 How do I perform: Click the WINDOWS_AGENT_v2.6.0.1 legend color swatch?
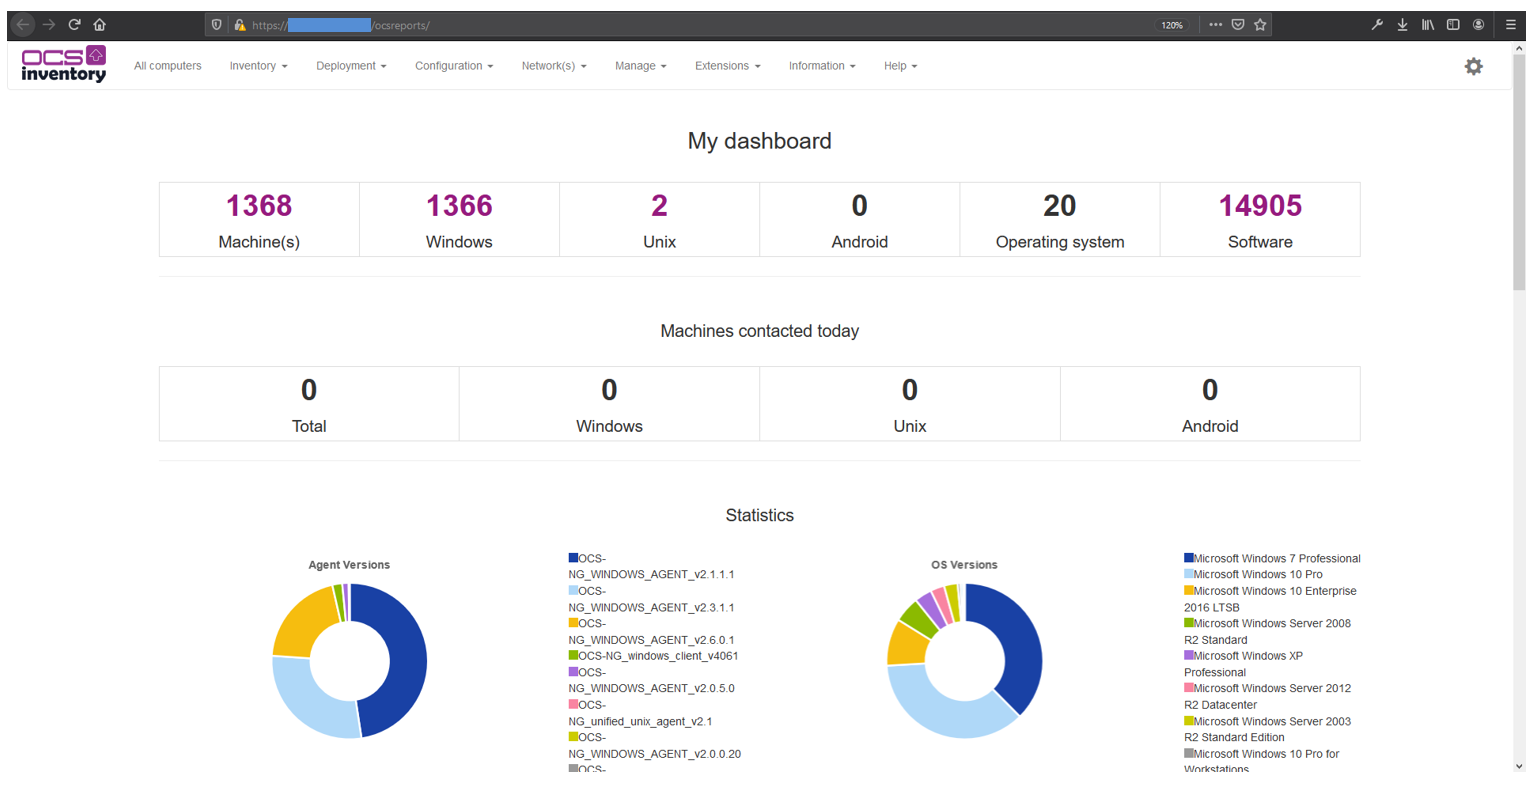click(x=574, y=622)
